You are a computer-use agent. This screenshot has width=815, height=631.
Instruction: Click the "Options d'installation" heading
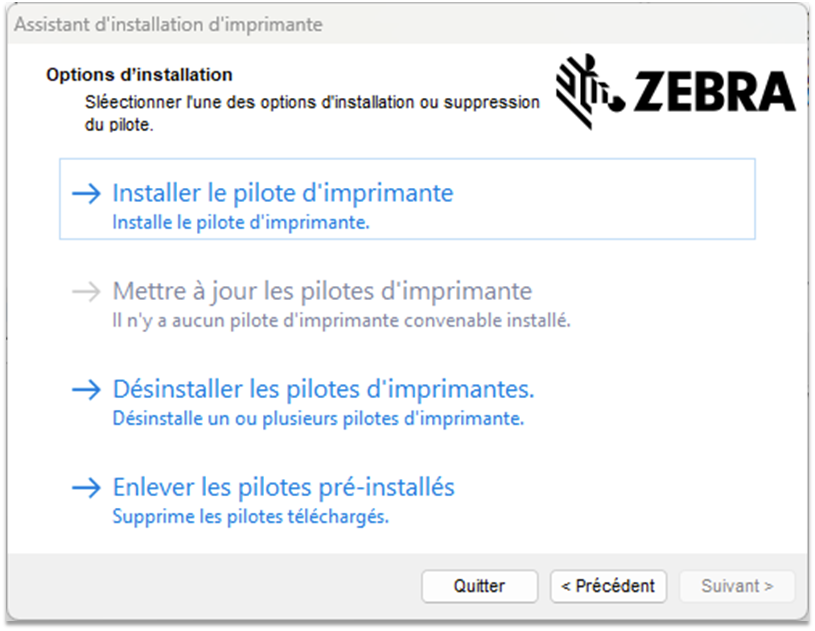(x=139, y=75)
